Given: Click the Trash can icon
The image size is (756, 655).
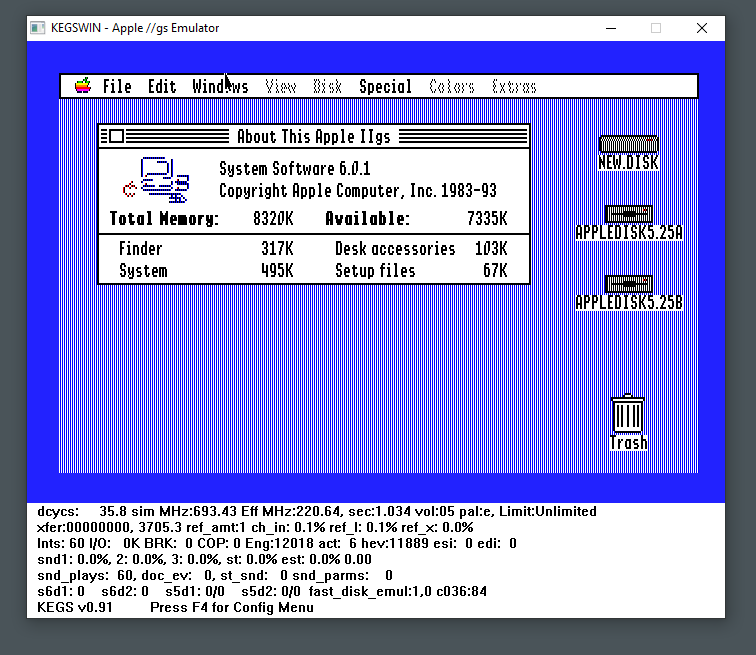Looking at the screenshot, I should click(627, 414).
